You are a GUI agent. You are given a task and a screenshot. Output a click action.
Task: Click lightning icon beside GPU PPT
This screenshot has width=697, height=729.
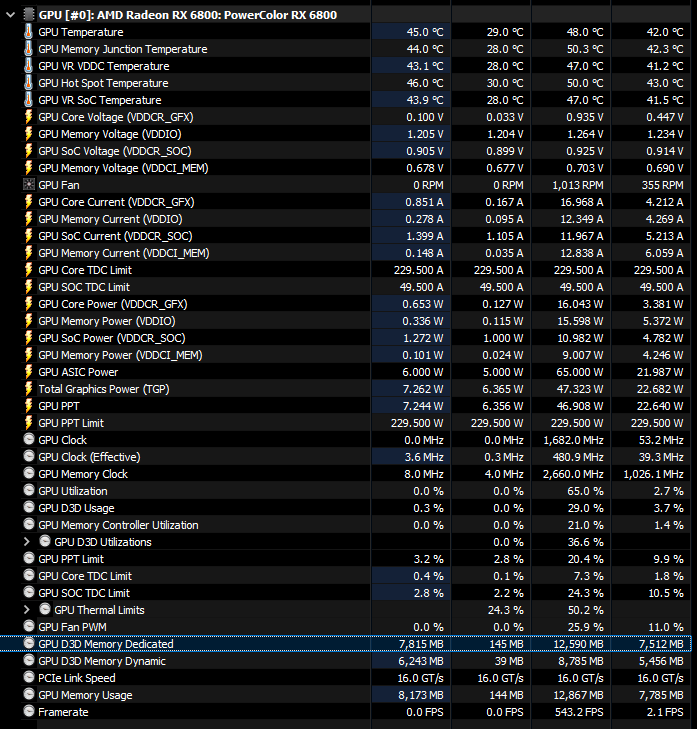click(29, 406)
